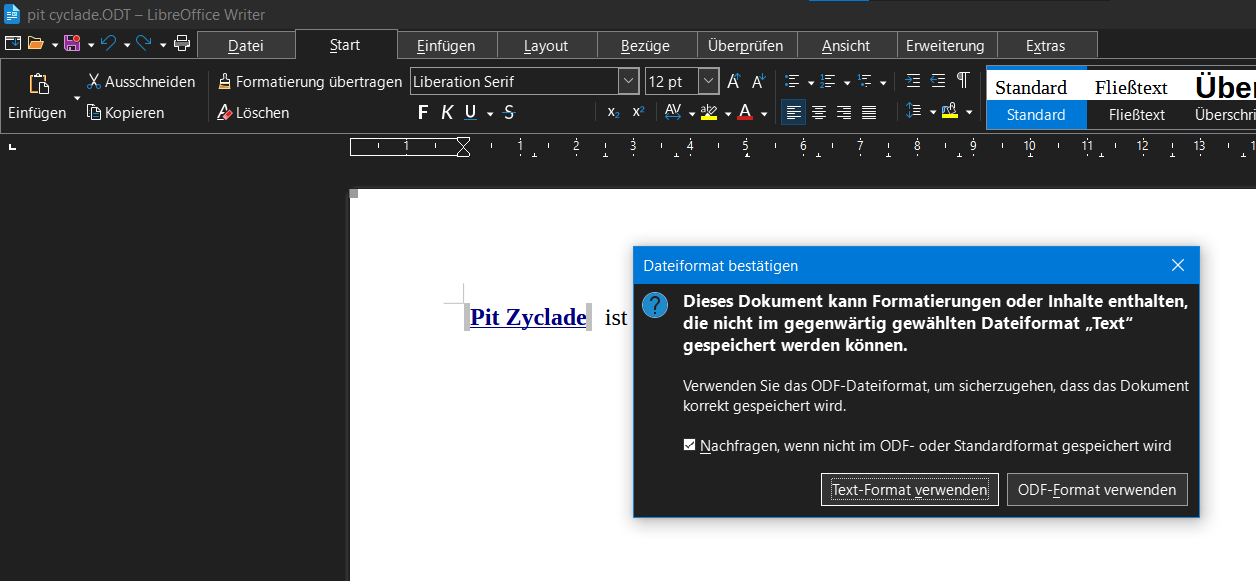The image size is (1256, 581).
Task: Toggle underline U formatting
Action: click(471, 113)
